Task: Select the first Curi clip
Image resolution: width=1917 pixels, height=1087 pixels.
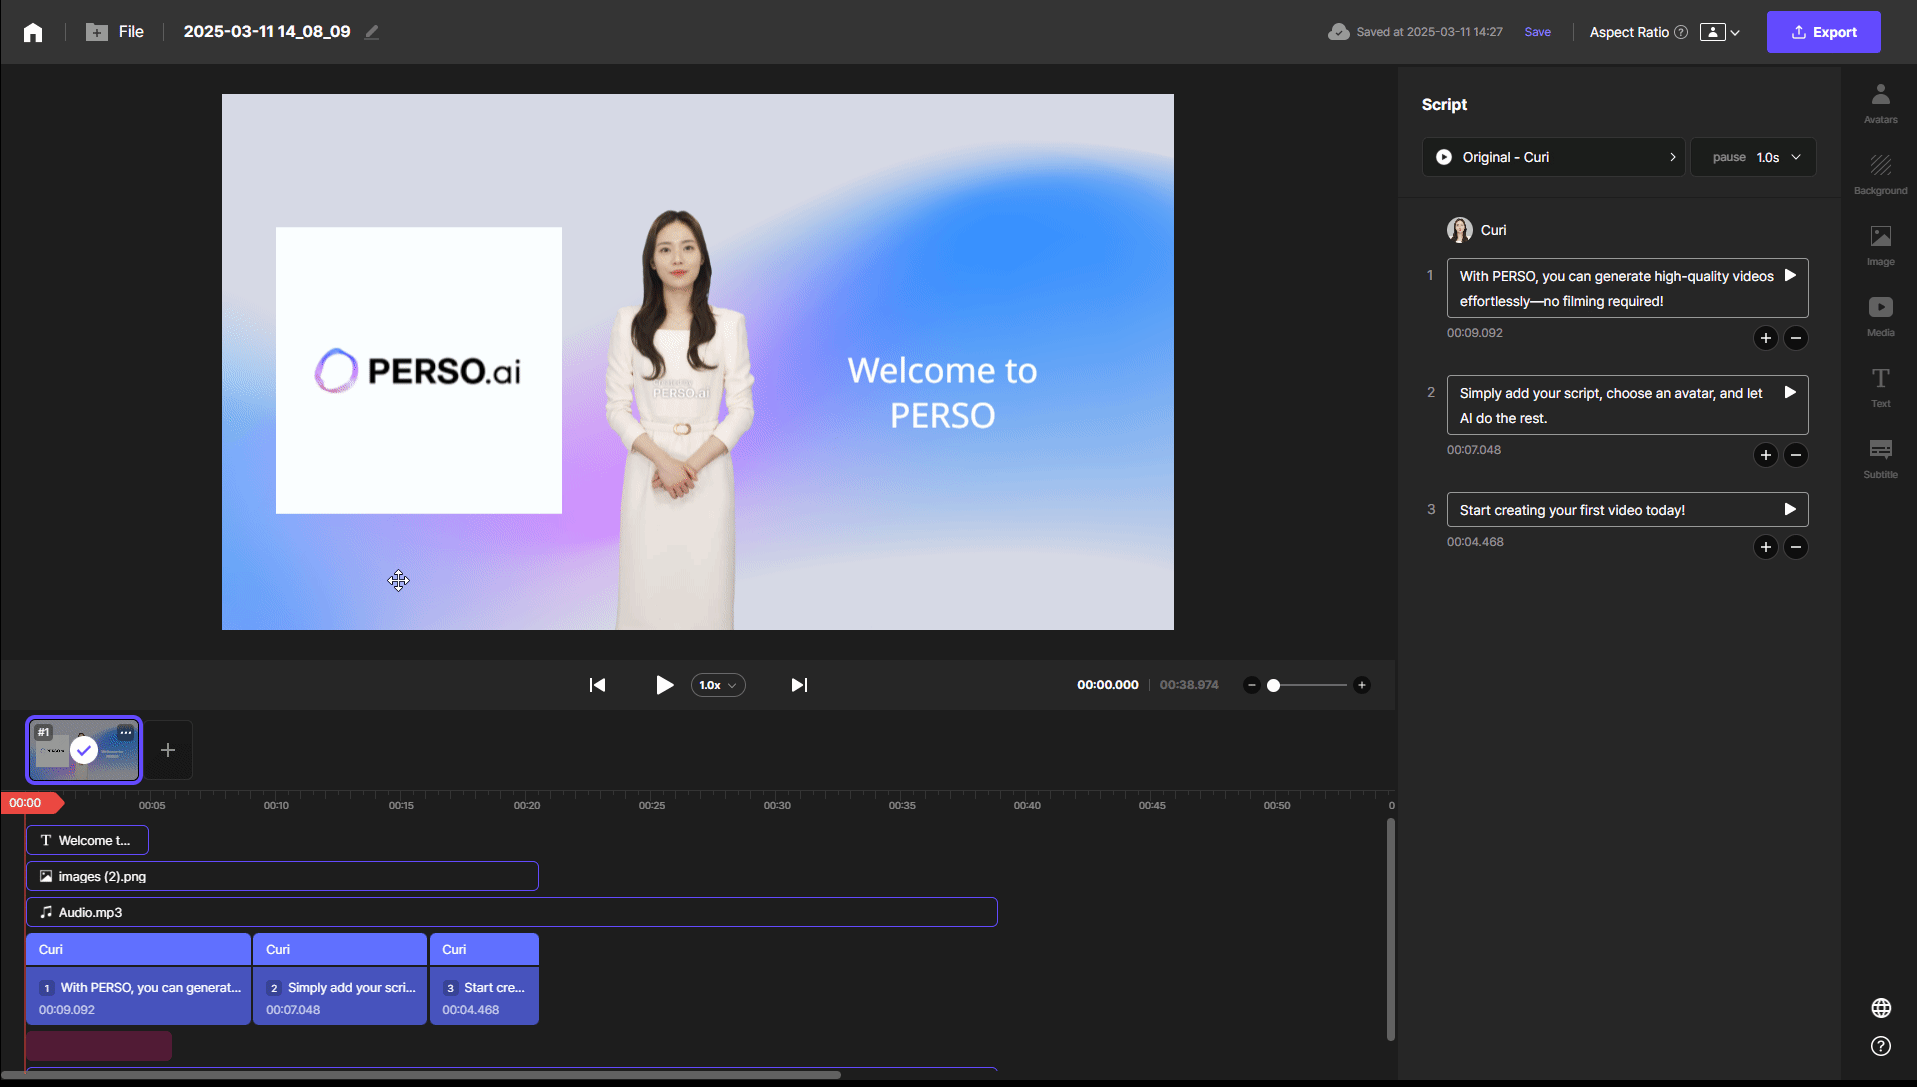Action: tap(138, 979)
